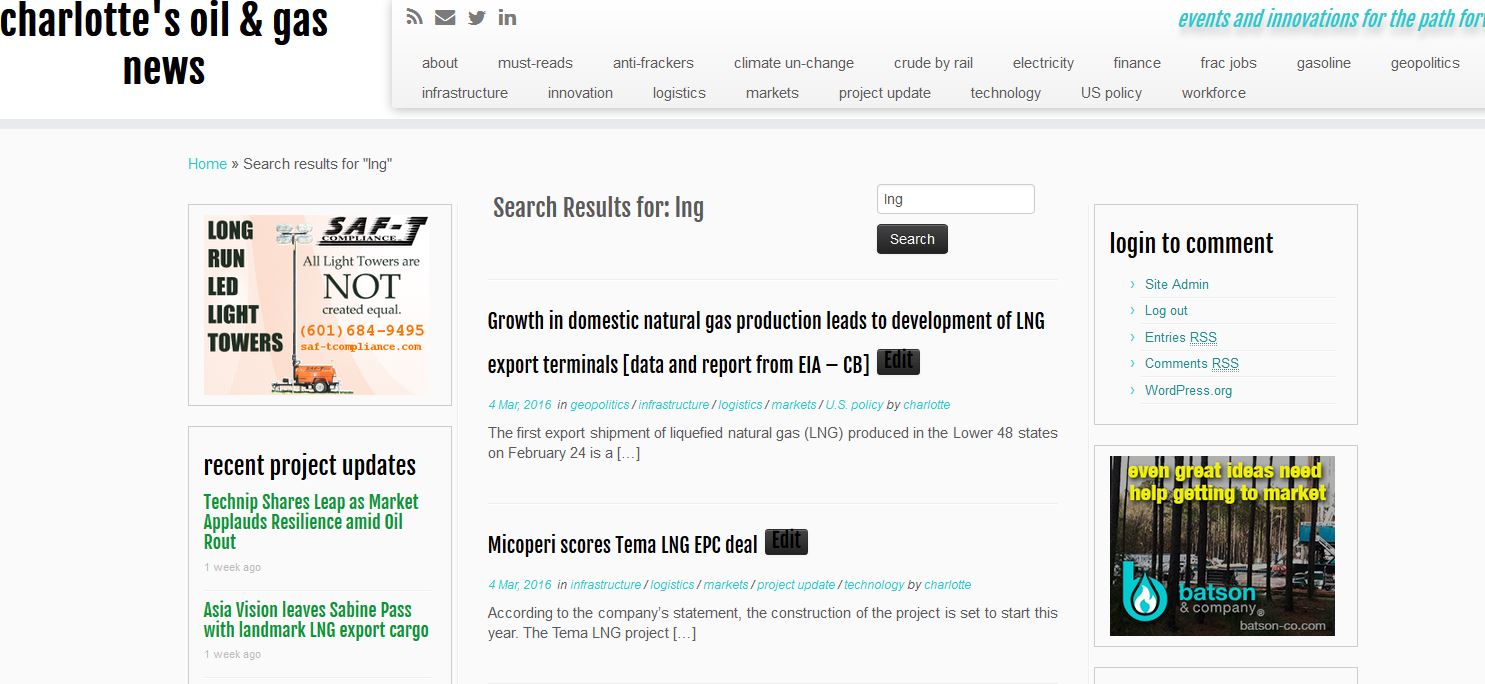This screenshot has width=1485, height=684.
Task: Open the 'frac jobs' menu item
Action: [1228, 63]
